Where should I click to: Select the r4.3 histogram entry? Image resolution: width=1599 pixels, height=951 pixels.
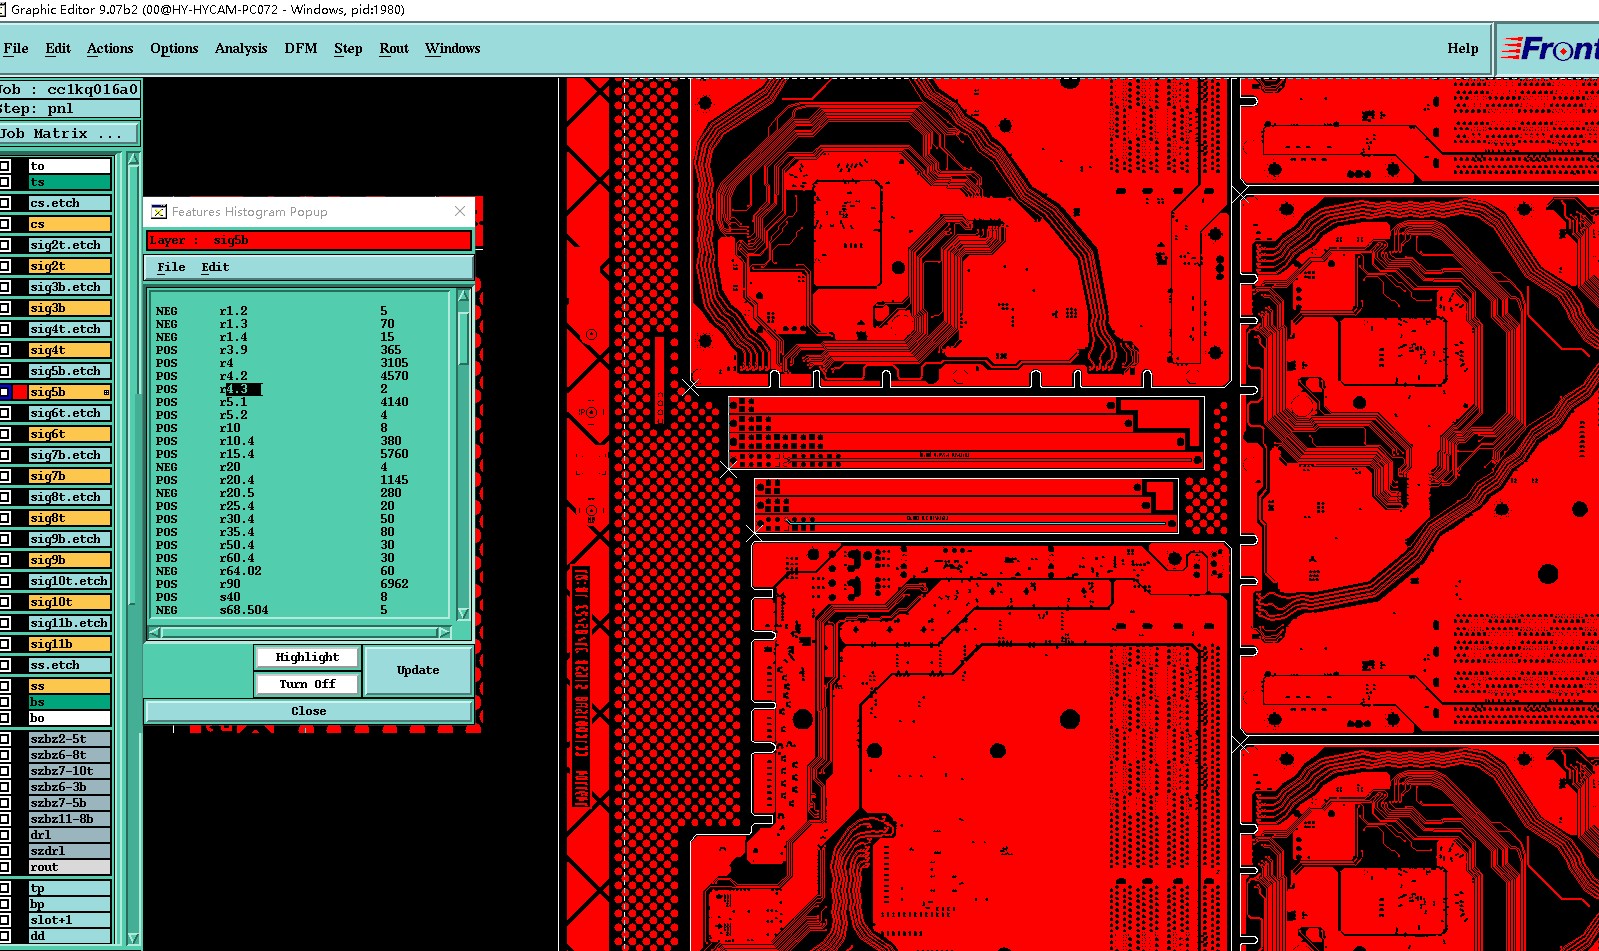pos(241,389)
